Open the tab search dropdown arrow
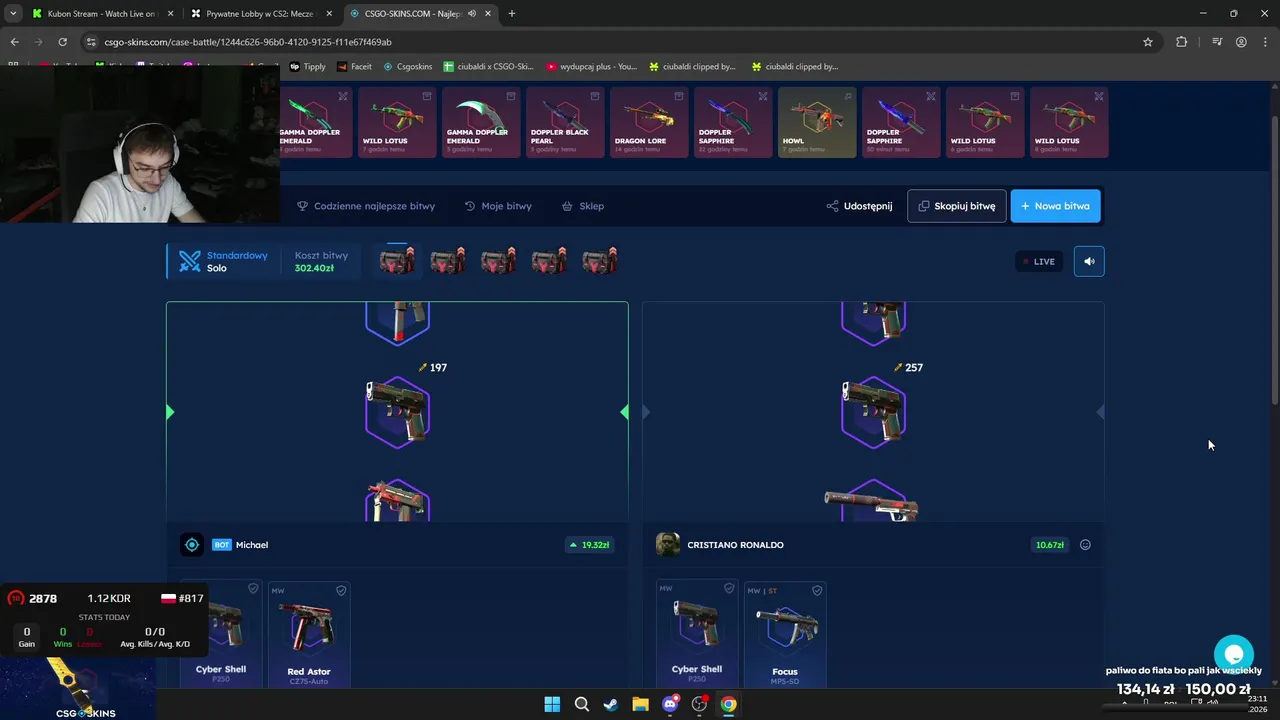The width and height of the screenshot is (1280, 720). coord(13,13)
